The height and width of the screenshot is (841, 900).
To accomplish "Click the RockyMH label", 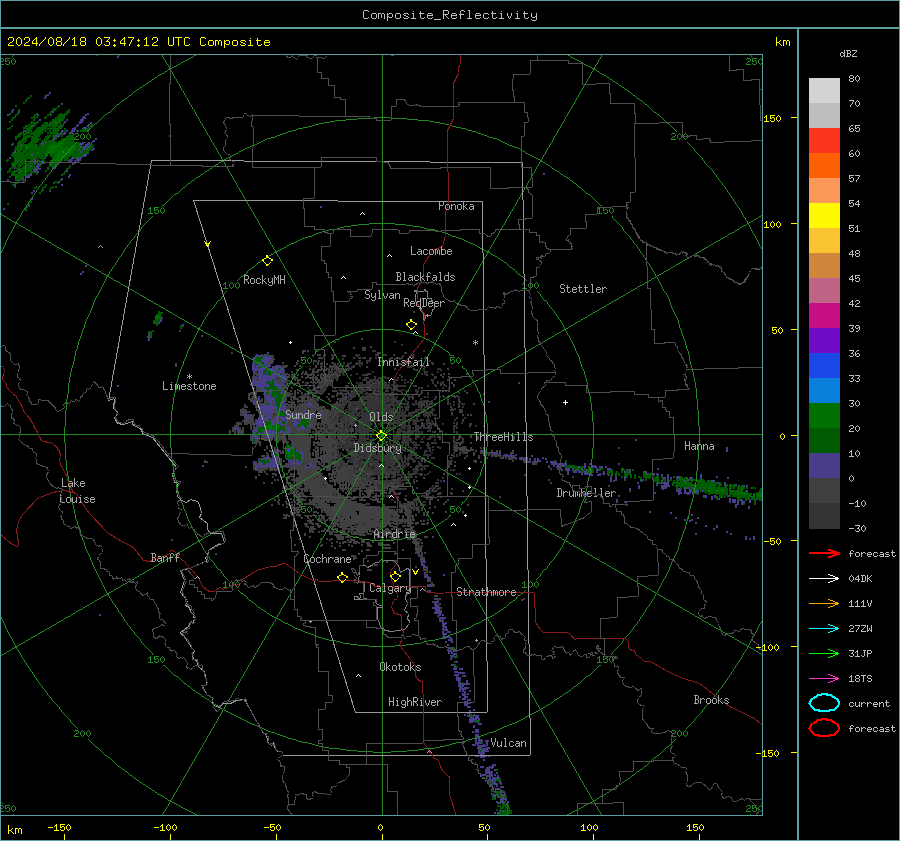I will coord(264,280).
